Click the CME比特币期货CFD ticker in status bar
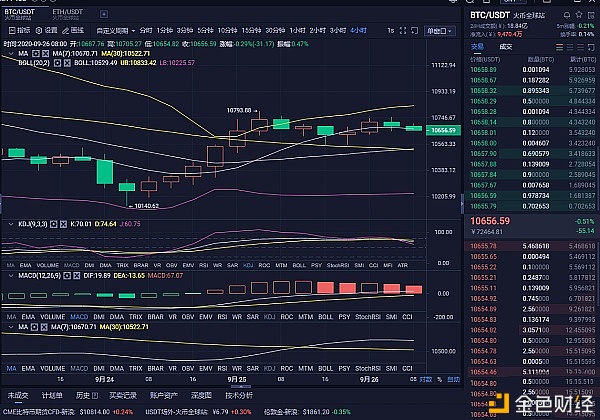600x420 pixels. coord(68,412)
